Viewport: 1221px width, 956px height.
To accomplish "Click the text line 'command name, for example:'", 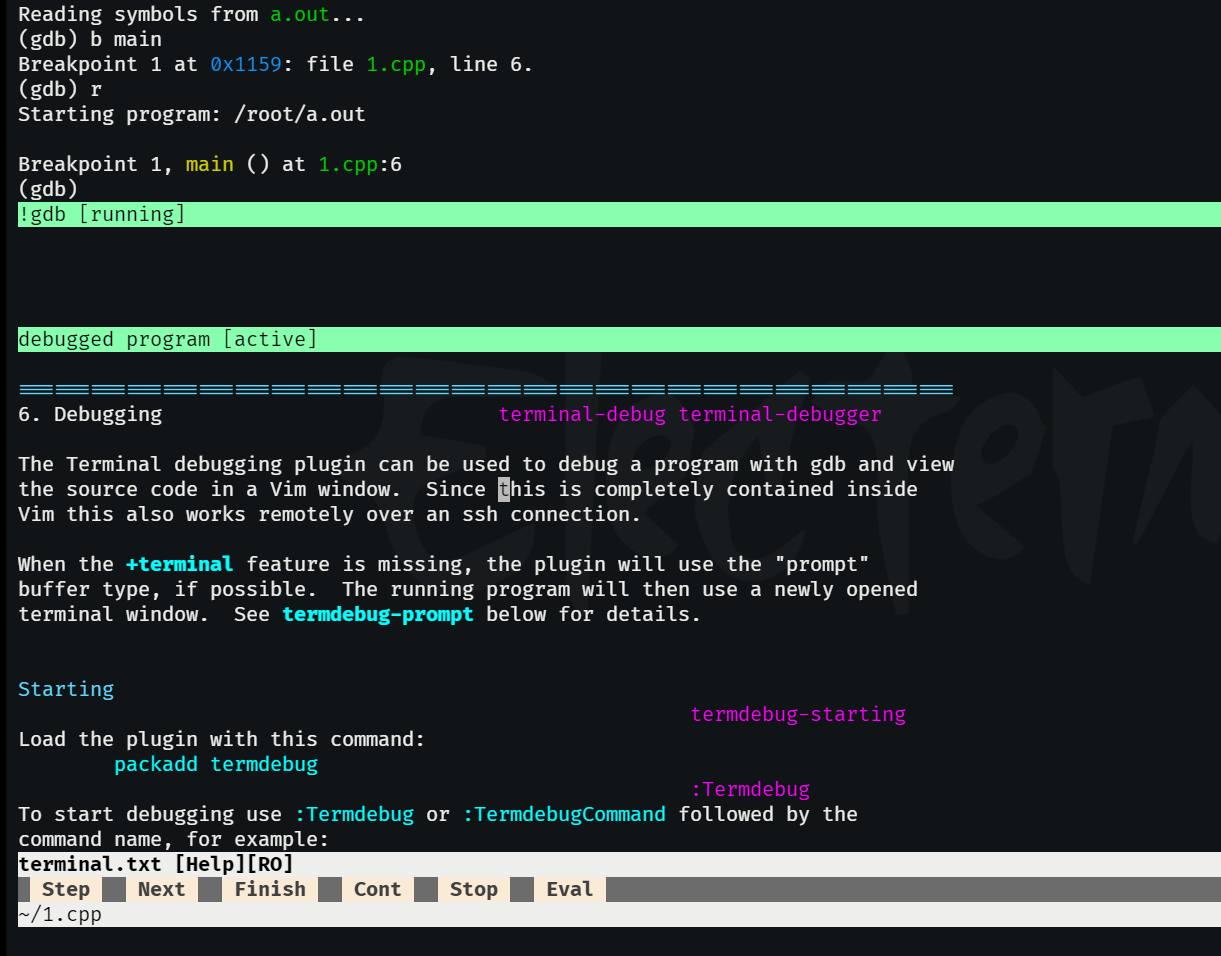I will [174, 839].
